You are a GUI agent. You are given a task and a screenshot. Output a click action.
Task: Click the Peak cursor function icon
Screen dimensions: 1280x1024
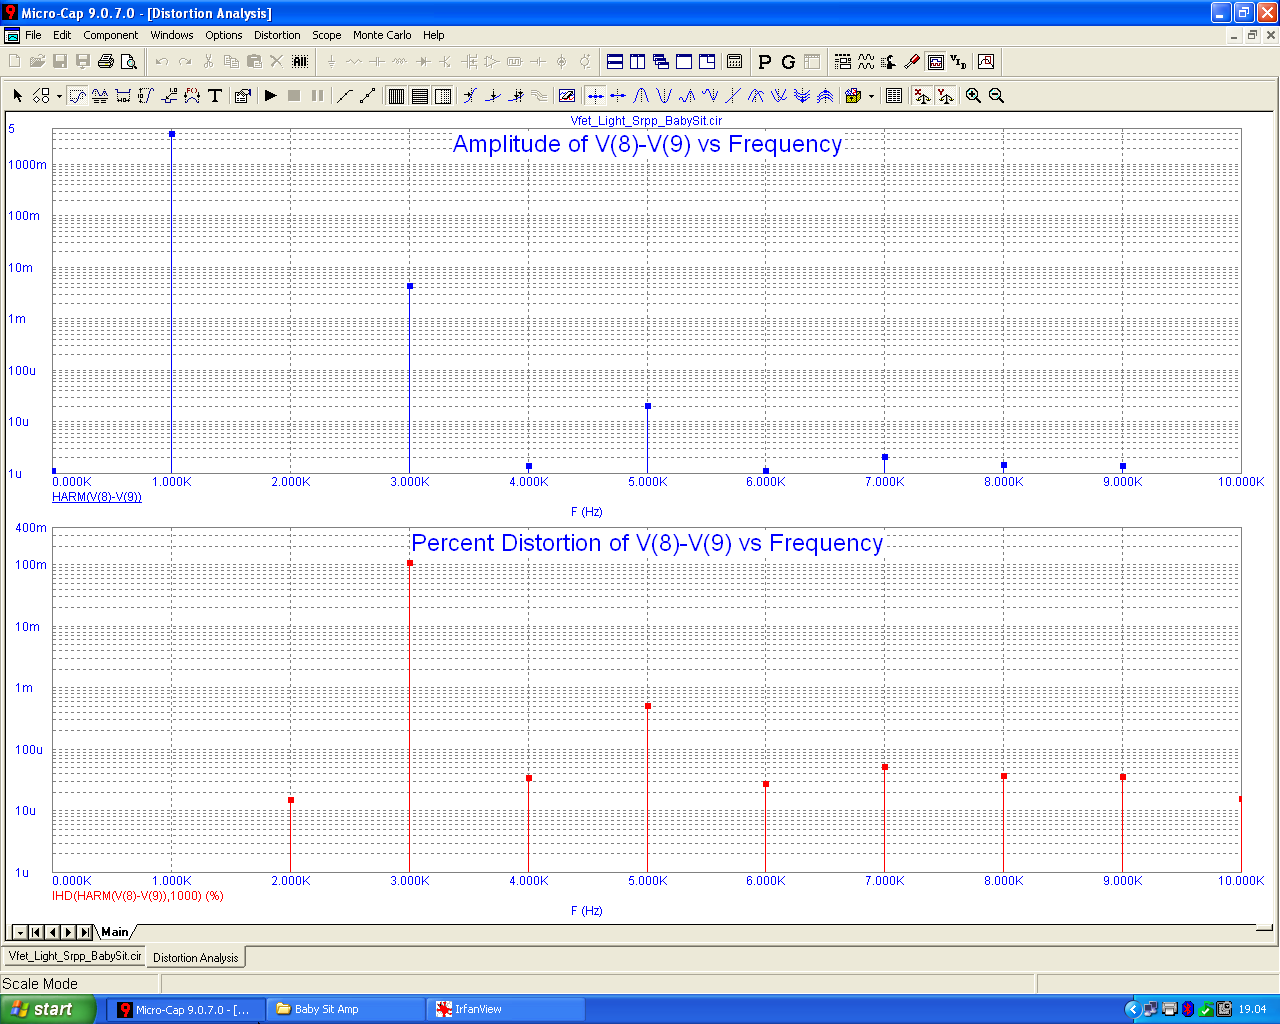click(x=641, y=96)
